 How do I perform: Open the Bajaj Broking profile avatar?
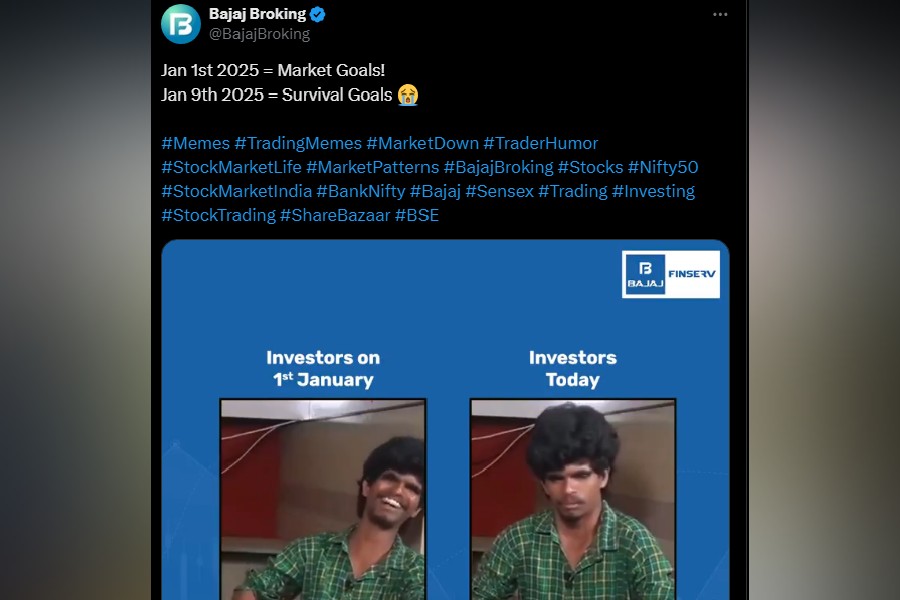(x=181, y=24)
